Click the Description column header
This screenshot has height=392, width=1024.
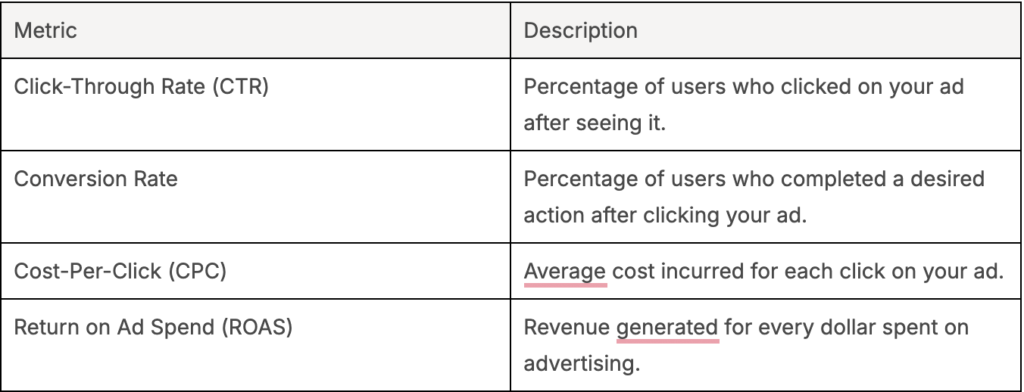click(766, 30)
